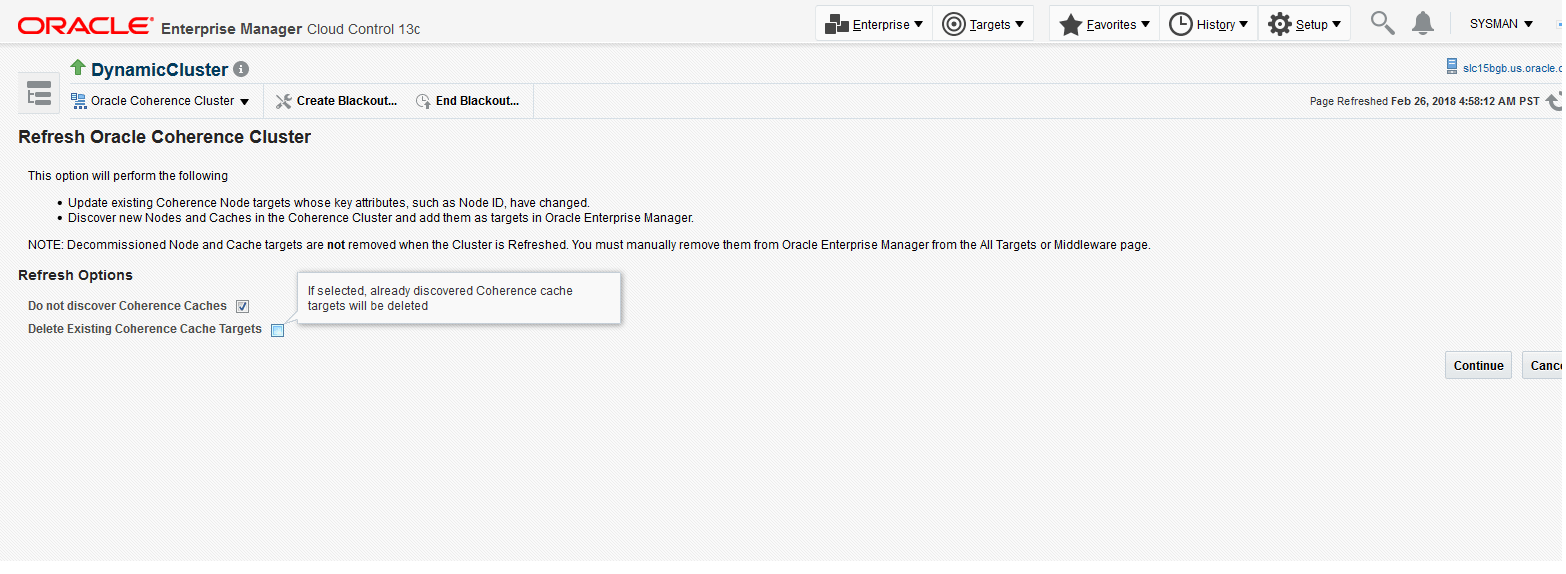The image size is (1566, 574).
Task: Uncheck Do not discover Coherence Caches
Action: (x=243, y=307)
